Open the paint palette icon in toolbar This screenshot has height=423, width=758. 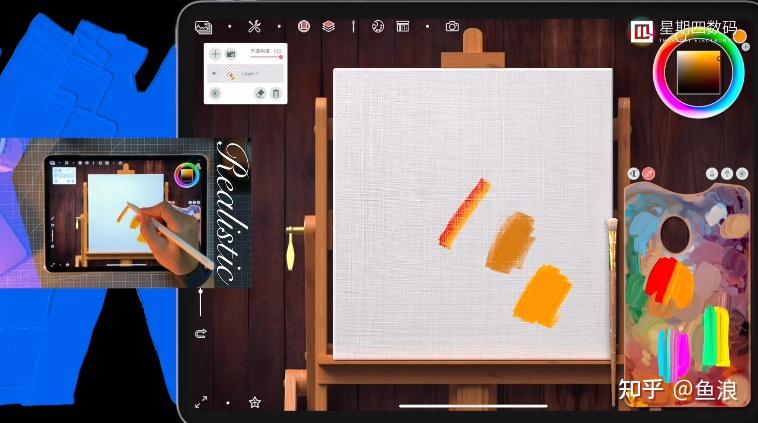point(378,27)
